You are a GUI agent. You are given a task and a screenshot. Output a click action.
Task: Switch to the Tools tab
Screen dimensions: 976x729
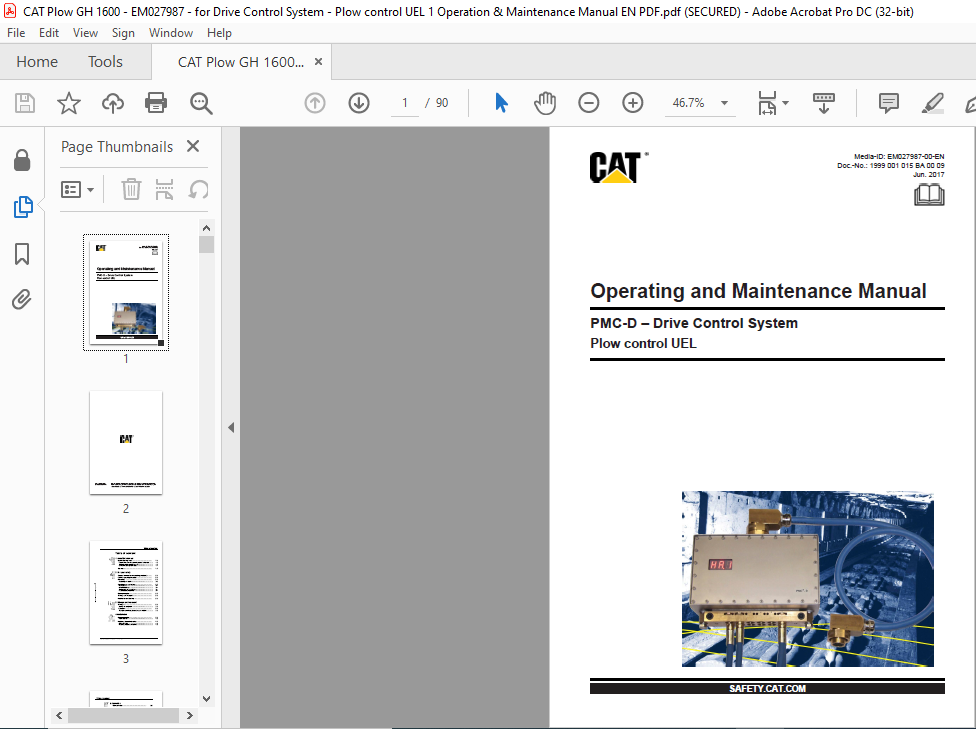[x=105, y=62]
